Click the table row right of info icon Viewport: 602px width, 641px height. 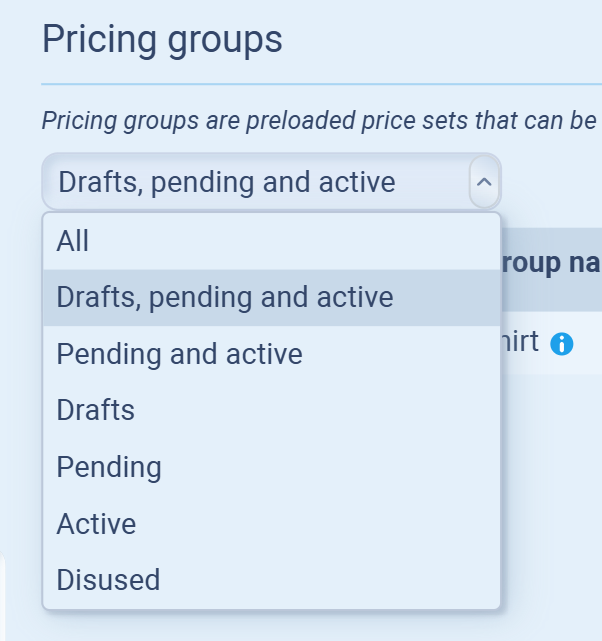pyautogui.click(x=590, y=345)
